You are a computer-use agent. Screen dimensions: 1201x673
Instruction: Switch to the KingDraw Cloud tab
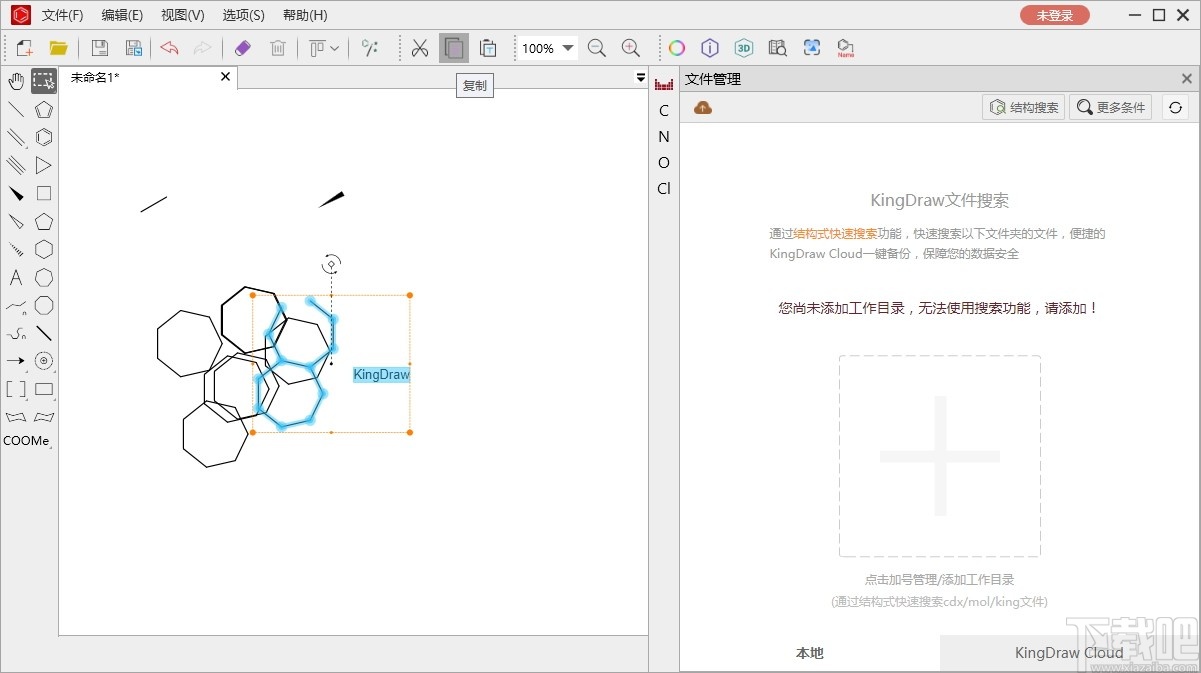coord(1069,652)
